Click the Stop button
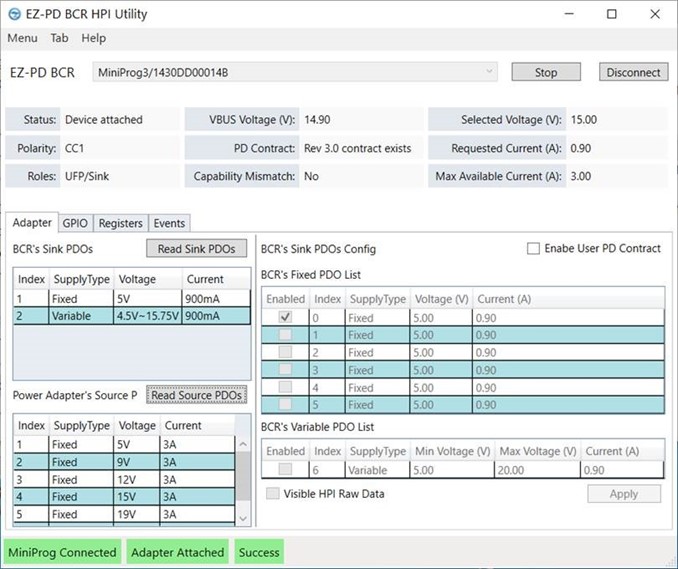 pos(546,72)
